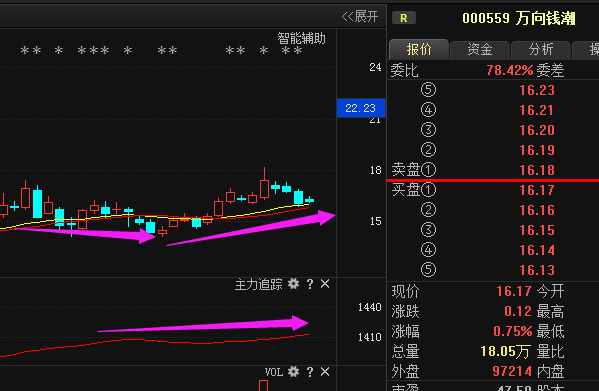Click the 1410 indicator axis label
599x391 pixels.
coord(369,337)
